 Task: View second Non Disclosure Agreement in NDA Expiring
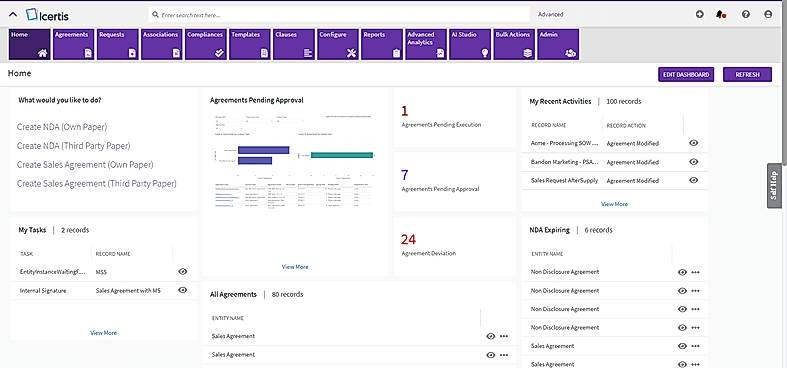[682, 291]
